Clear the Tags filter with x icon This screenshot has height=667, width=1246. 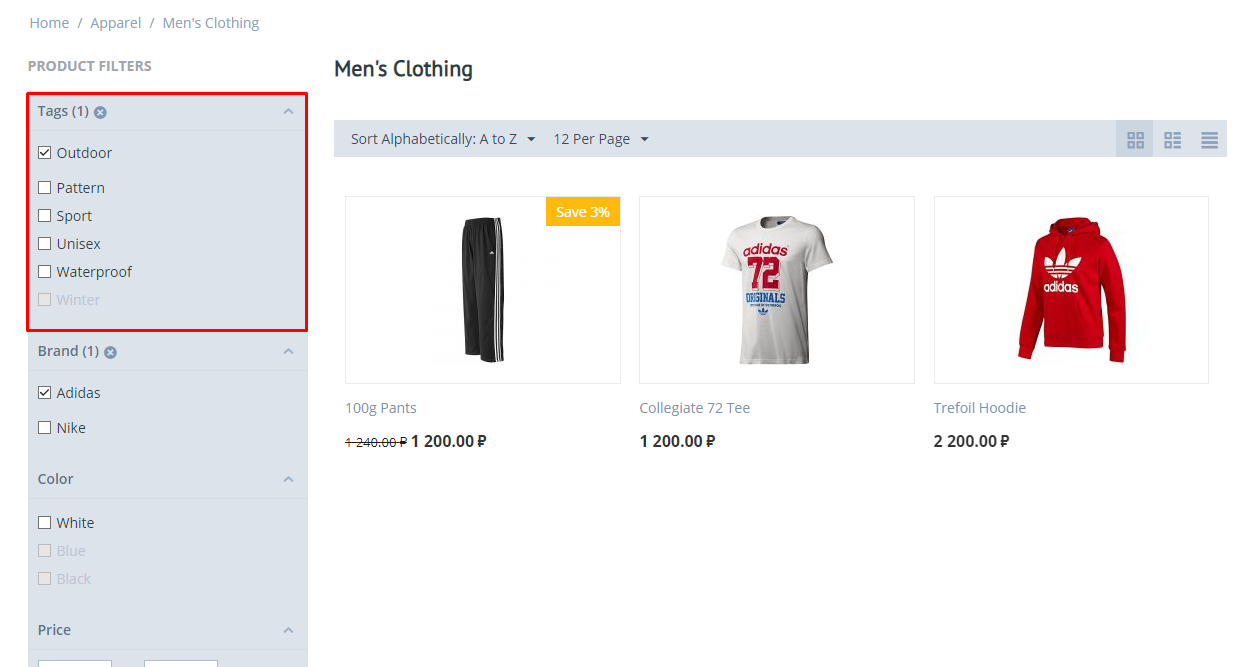coord(100,112)
